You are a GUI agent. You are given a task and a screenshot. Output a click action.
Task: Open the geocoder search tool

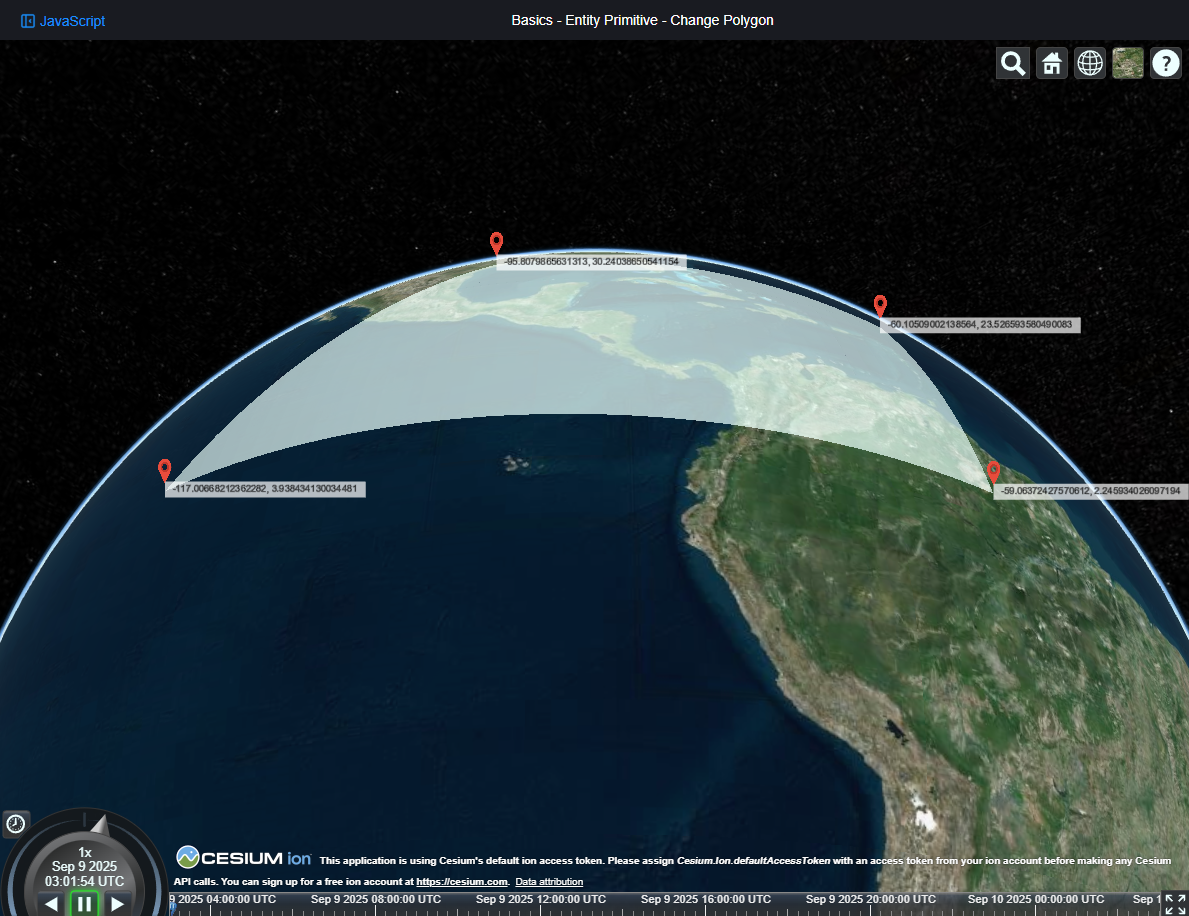(1012, 63)
